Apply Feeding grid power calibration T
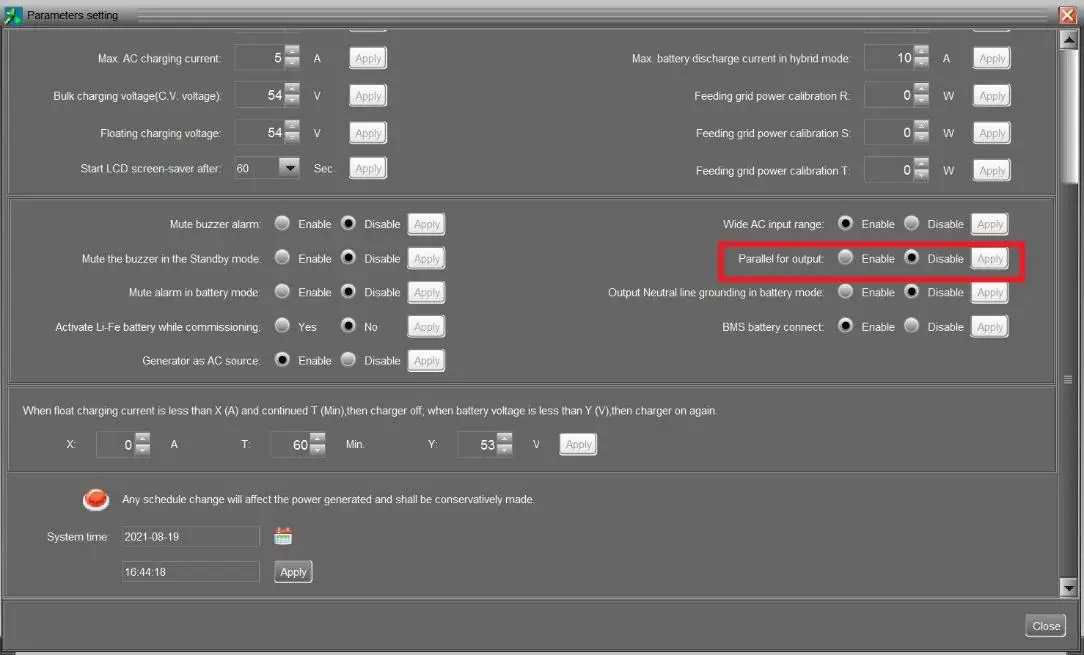 point(991,170)
